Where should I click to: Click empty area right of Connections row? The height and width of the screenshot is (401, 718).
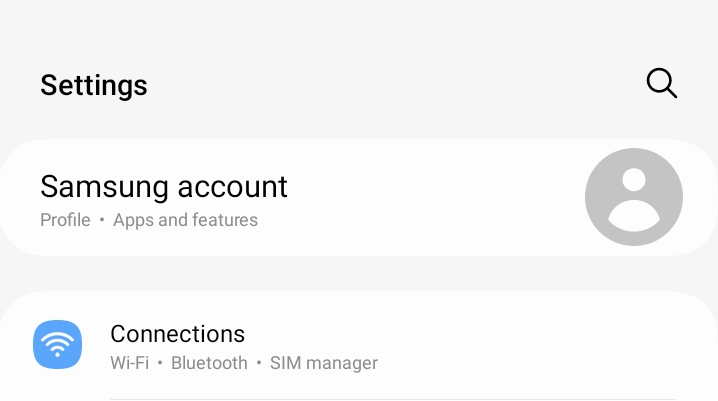550,346
